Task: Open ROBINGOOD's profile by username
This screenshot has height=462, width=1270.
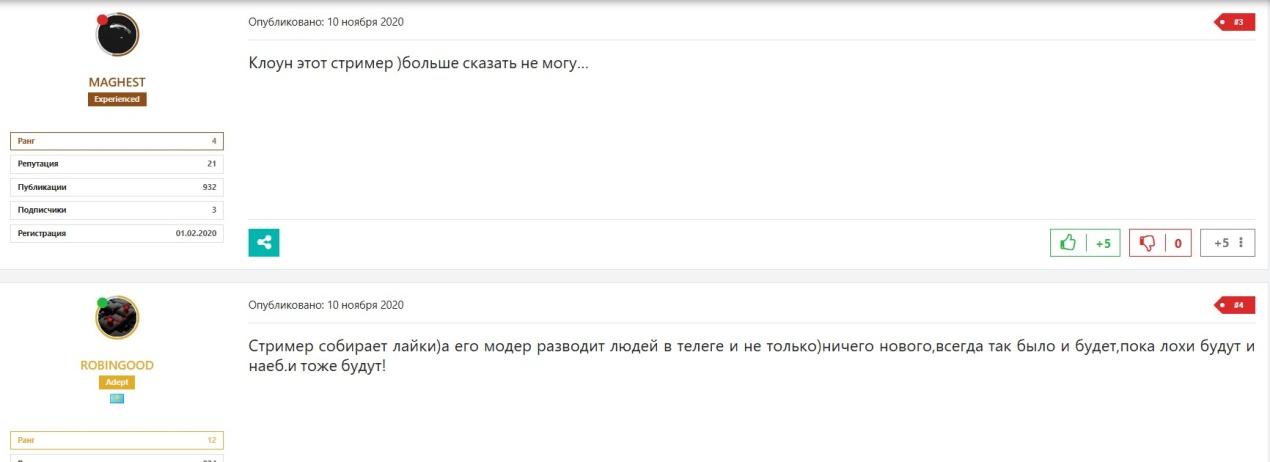Action: [117, 365]
